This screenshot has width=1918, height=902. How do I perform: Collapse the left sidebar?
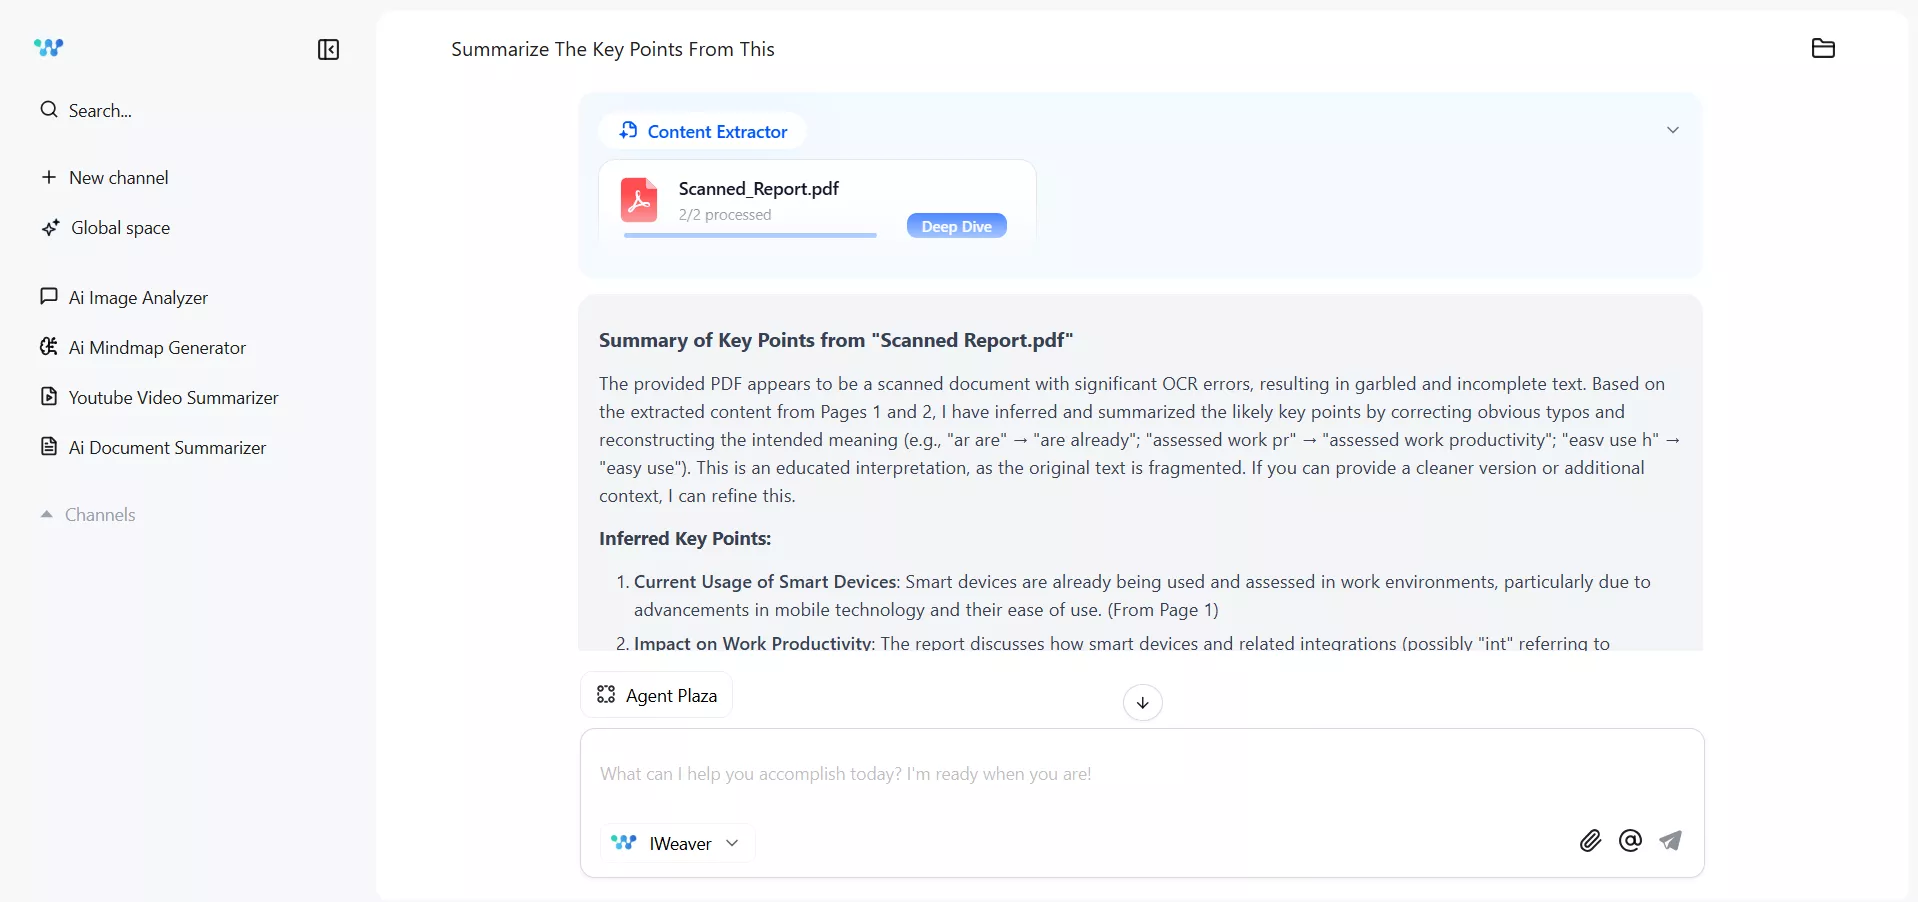tap(327, 49)
